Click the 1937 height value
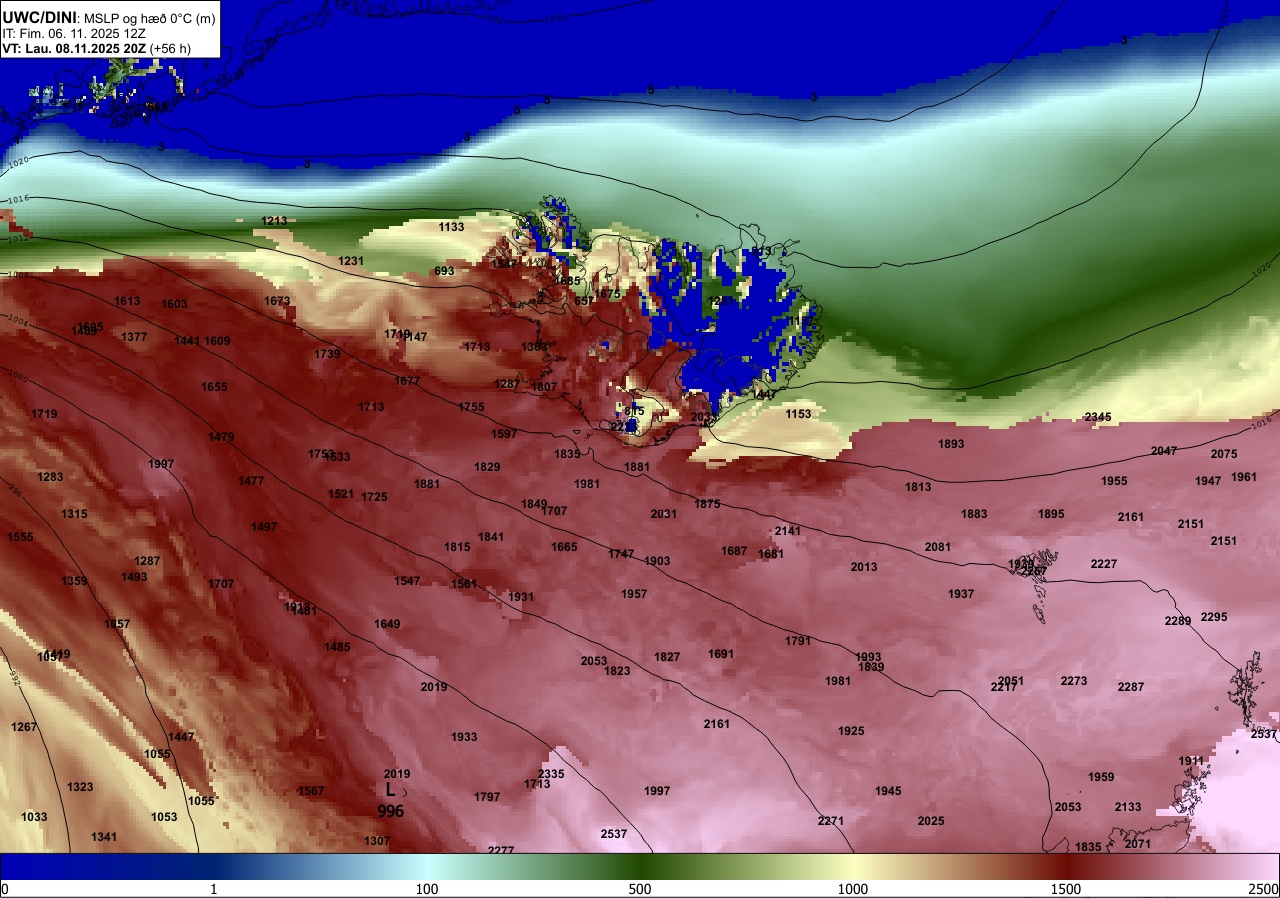This screenshot has height=898, width=1280. point(961,594)
